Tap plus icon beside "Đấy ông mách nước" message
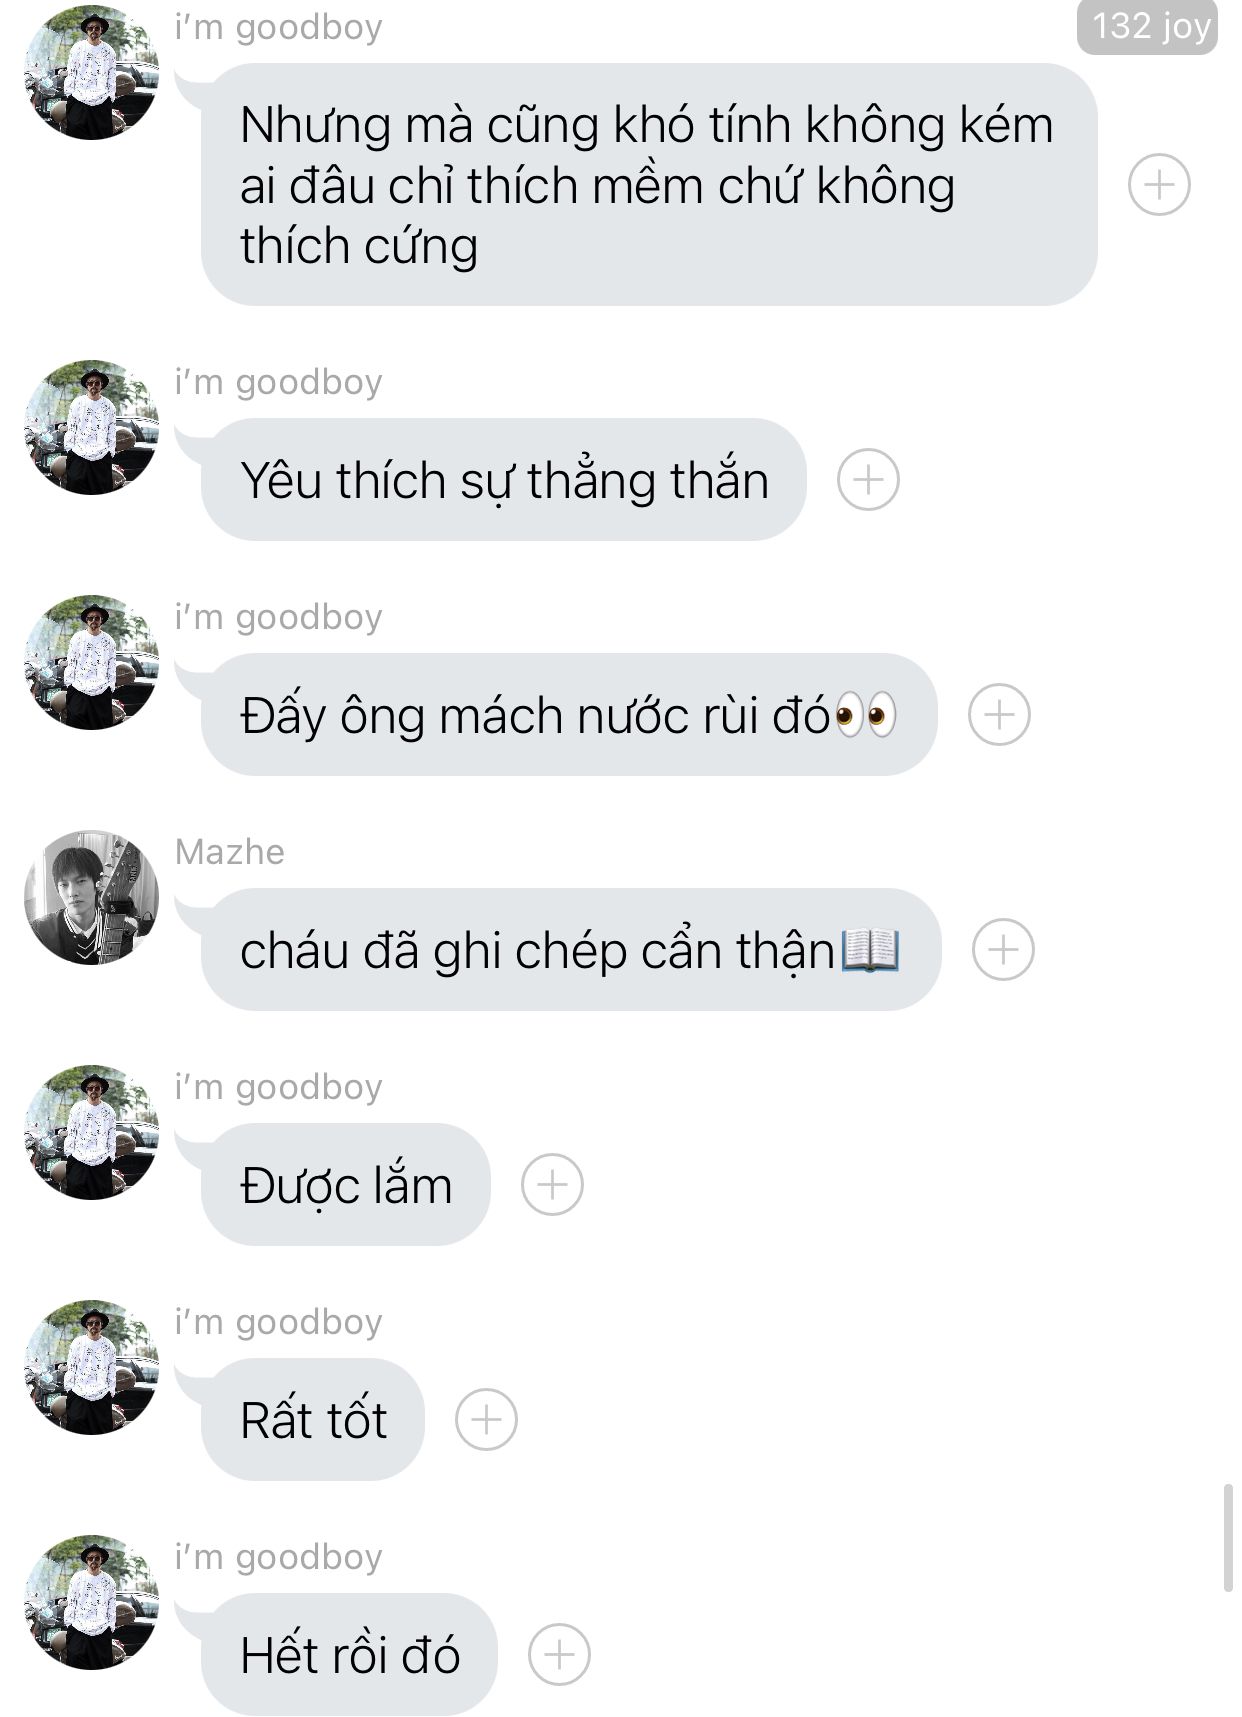Image resolution: width=1242 pixels, height=1717 pixels. [999, 715]
